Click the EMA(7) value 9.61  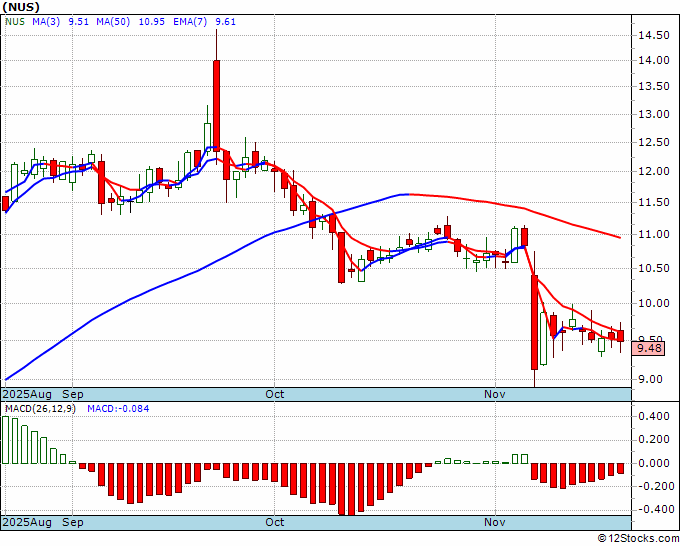click(x=226, y=22)
